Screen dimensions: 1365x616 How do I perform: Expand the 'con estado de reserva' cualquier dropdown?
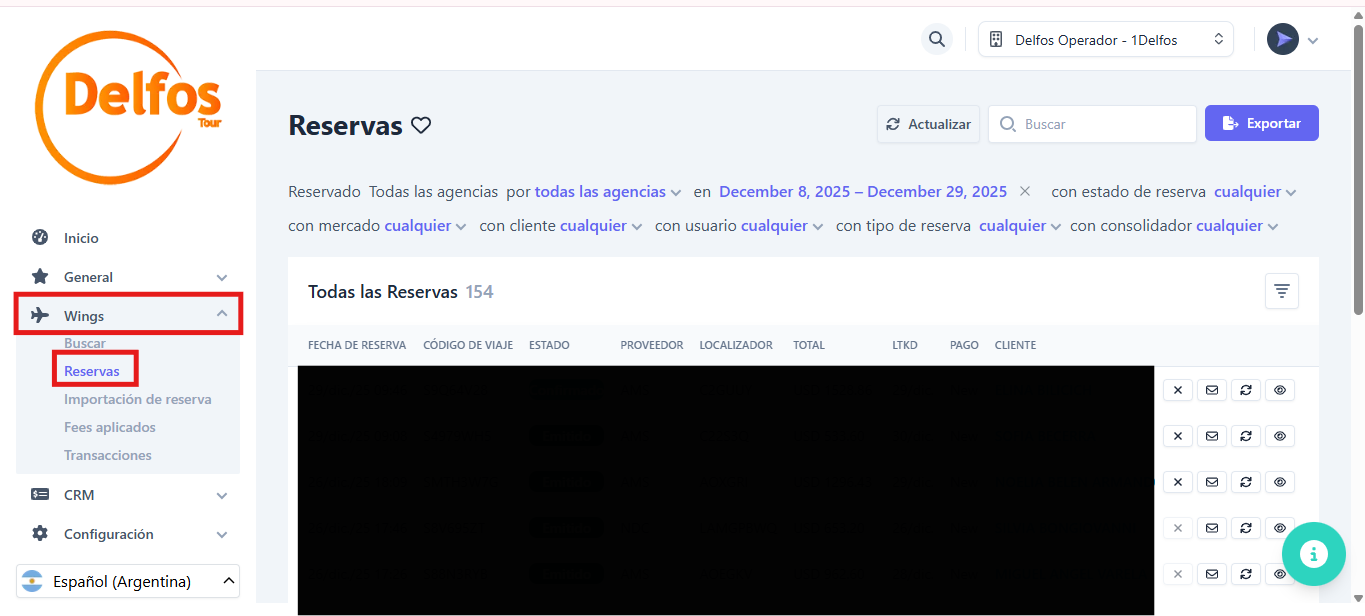pyautogui.click(x=1255, y=192)
